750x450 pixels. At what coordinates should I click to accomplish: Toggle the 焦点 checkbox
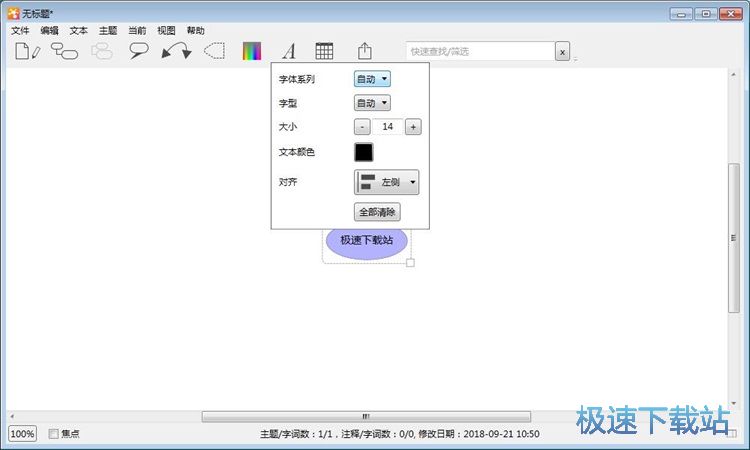54,434
